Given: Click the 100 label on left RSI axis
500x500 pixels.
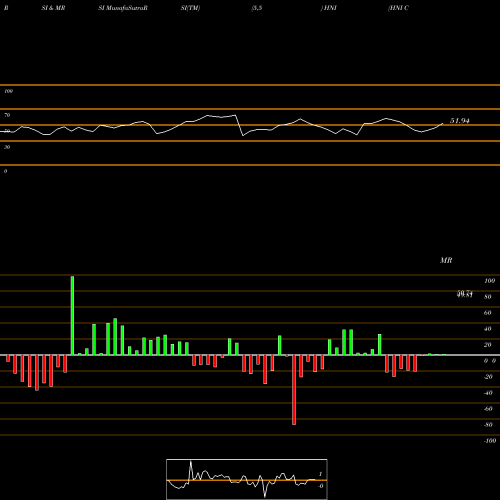Looking at the screenshot, I should click(8, 91).
